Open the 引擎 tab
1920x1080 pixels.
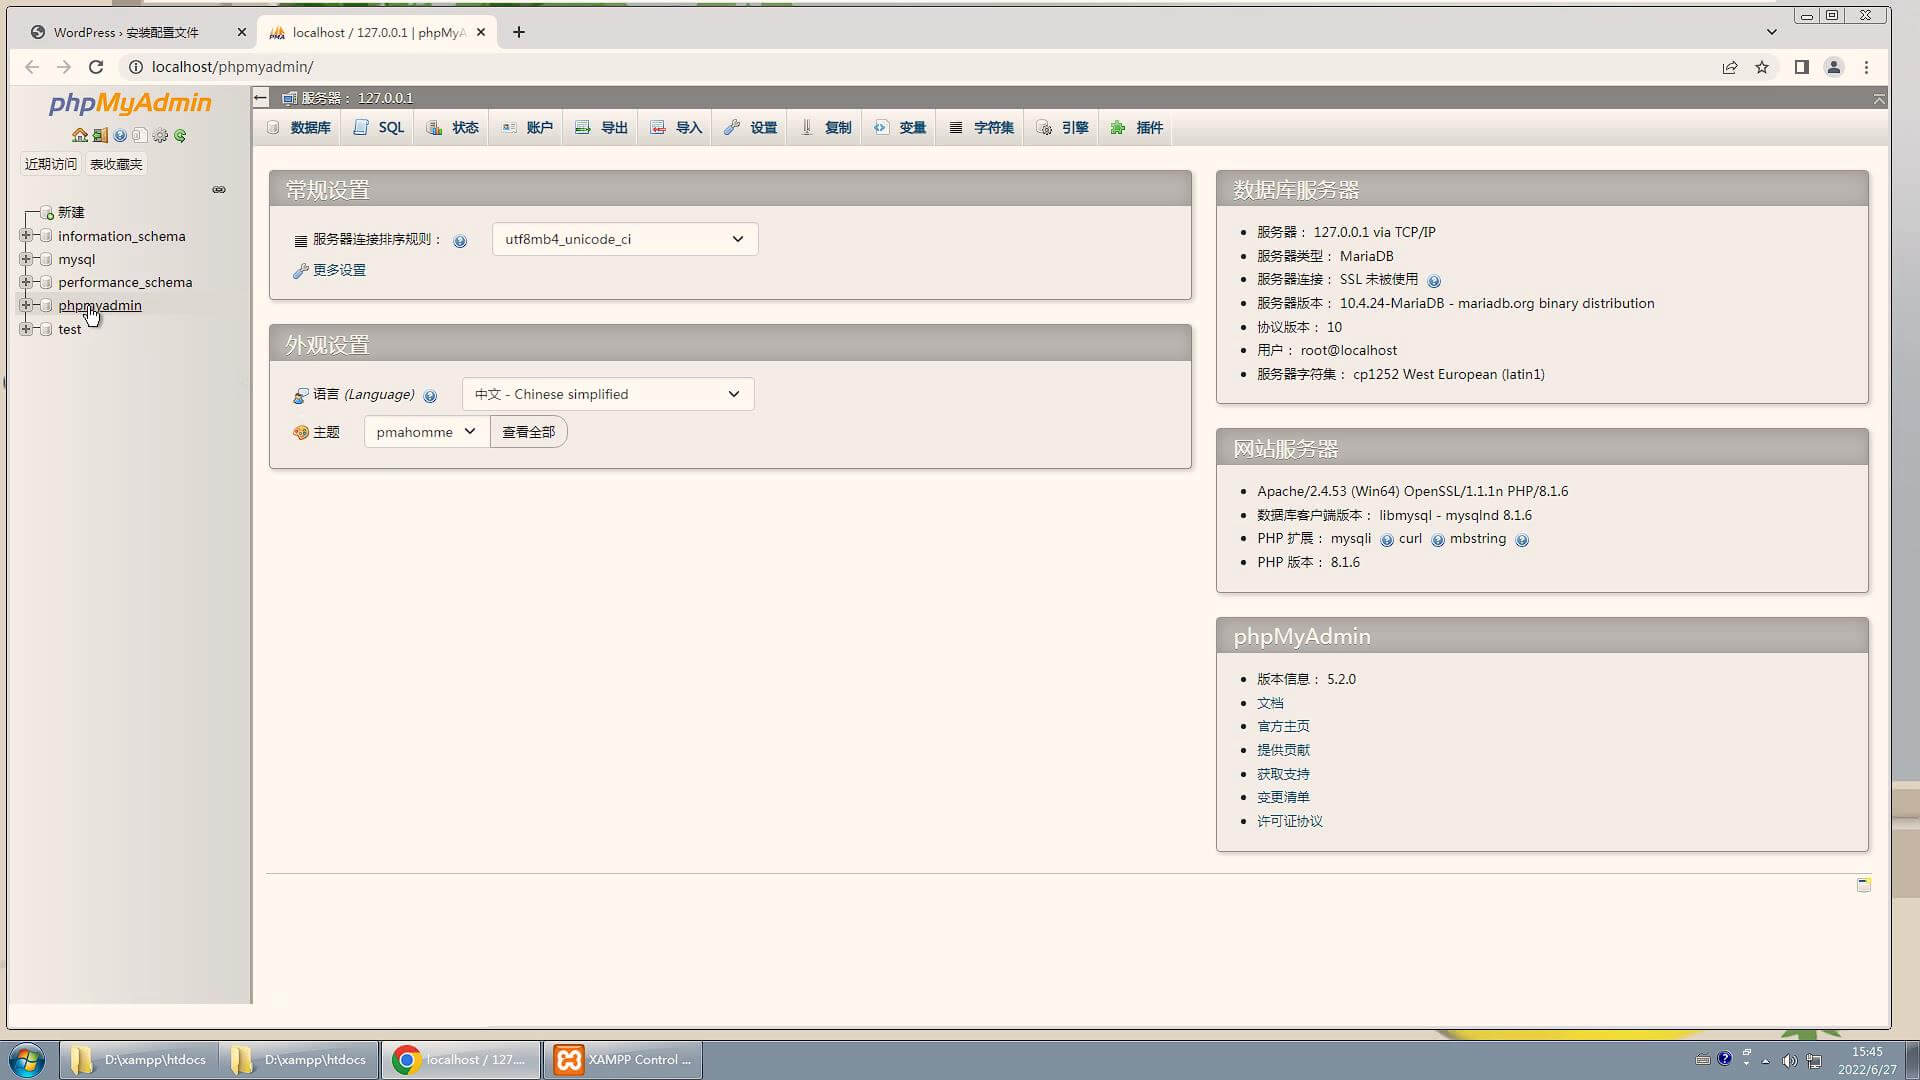click(1063, 128)
